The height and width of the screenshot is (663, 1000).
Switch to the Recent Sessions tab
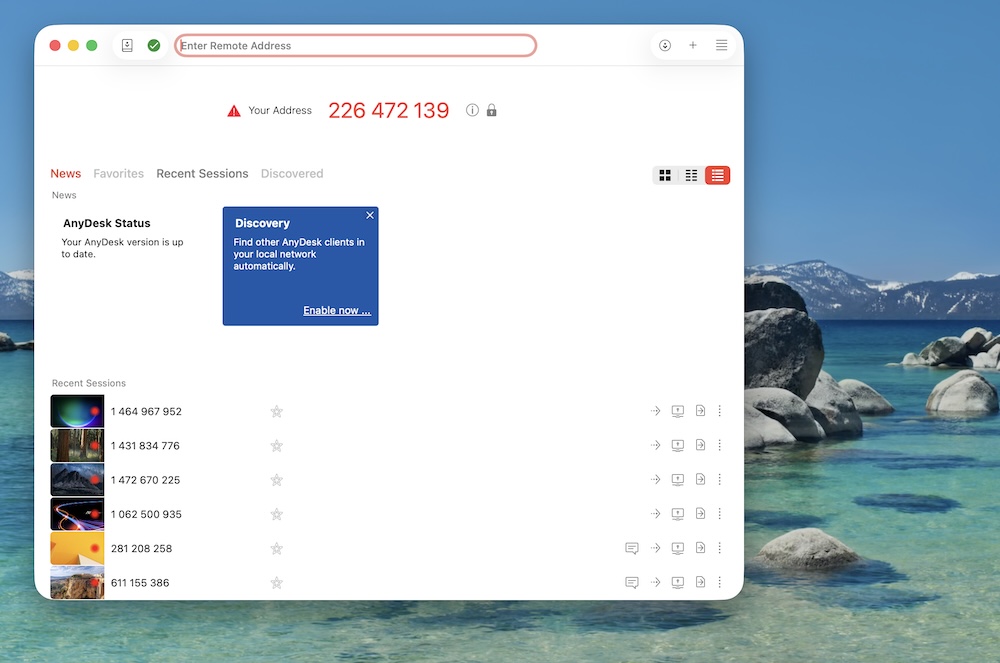(x=202, y=173)
